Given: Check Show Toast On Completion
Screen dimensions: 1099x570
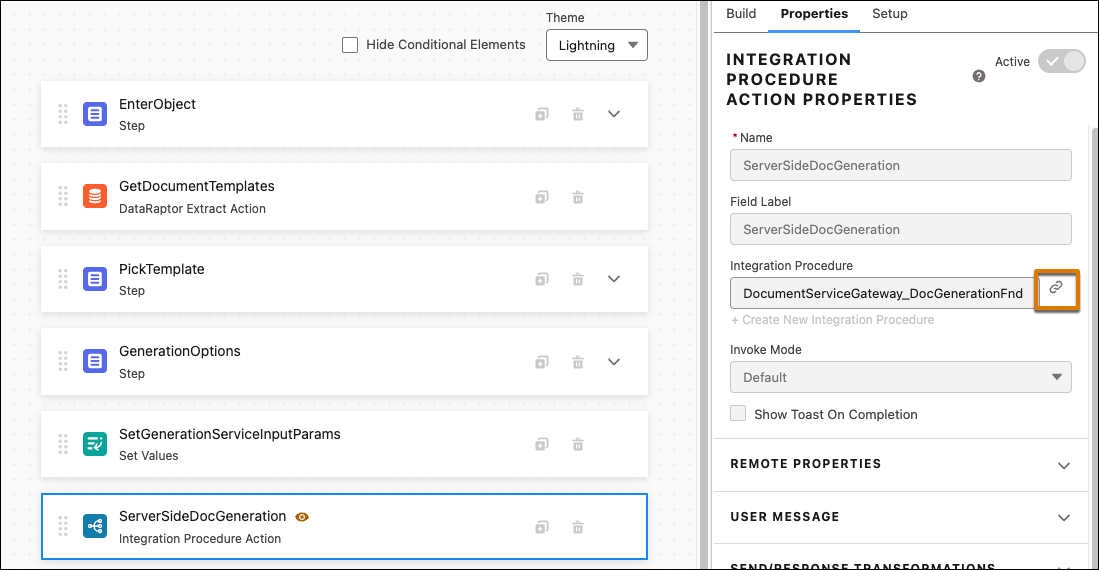Looking at the screenshot, I should [738, 413].
